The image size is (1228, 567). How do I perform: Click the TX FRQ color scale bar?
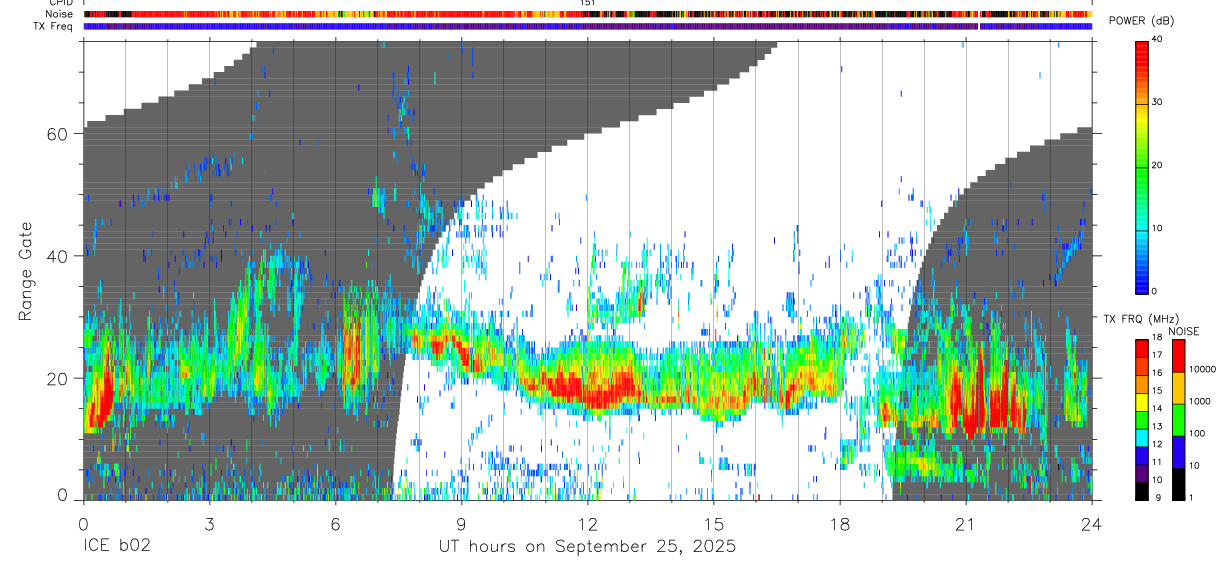click(1142, 420)
